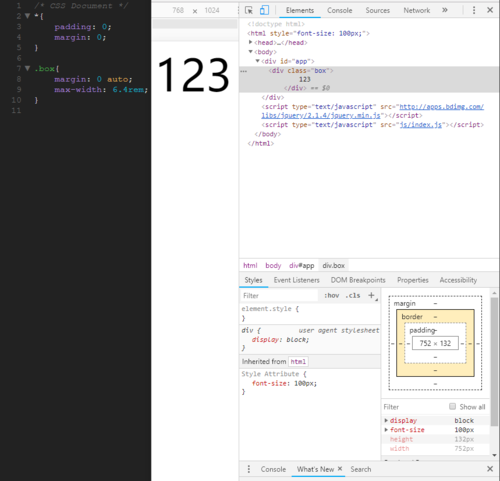Click the html inherited-from link
The image size is (500, 481).
(x=298, y=361)
